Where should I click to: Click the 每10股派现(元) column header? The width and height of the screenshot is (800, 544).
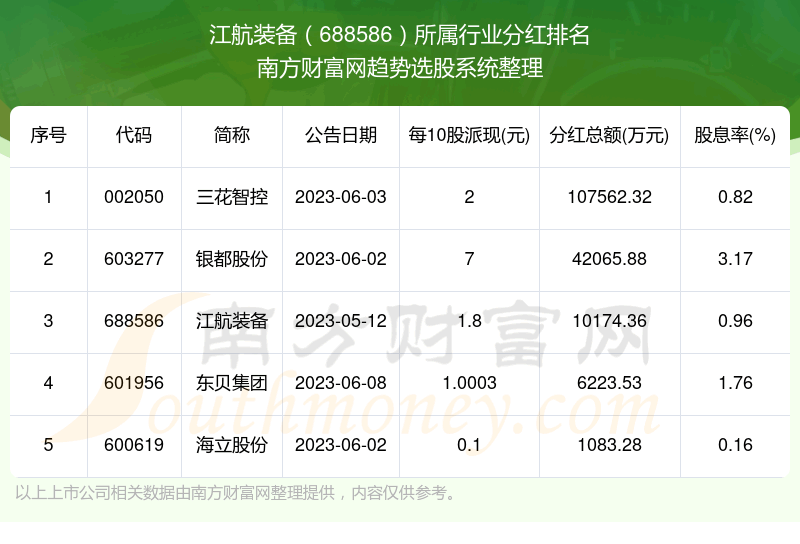(469, 136)
